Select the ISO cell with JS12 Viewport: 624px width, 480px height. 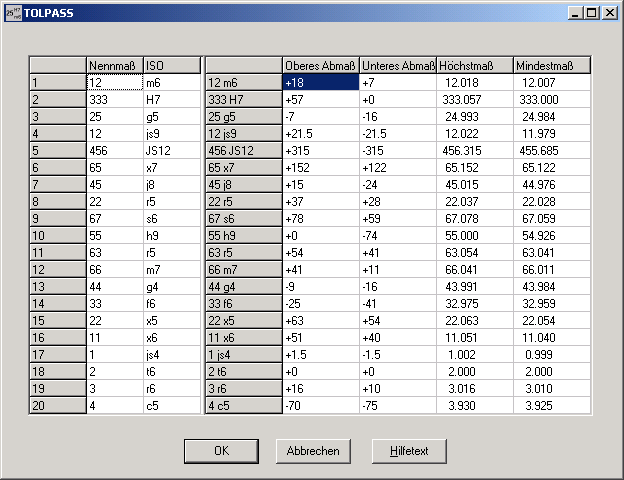(x=171, y=151)
